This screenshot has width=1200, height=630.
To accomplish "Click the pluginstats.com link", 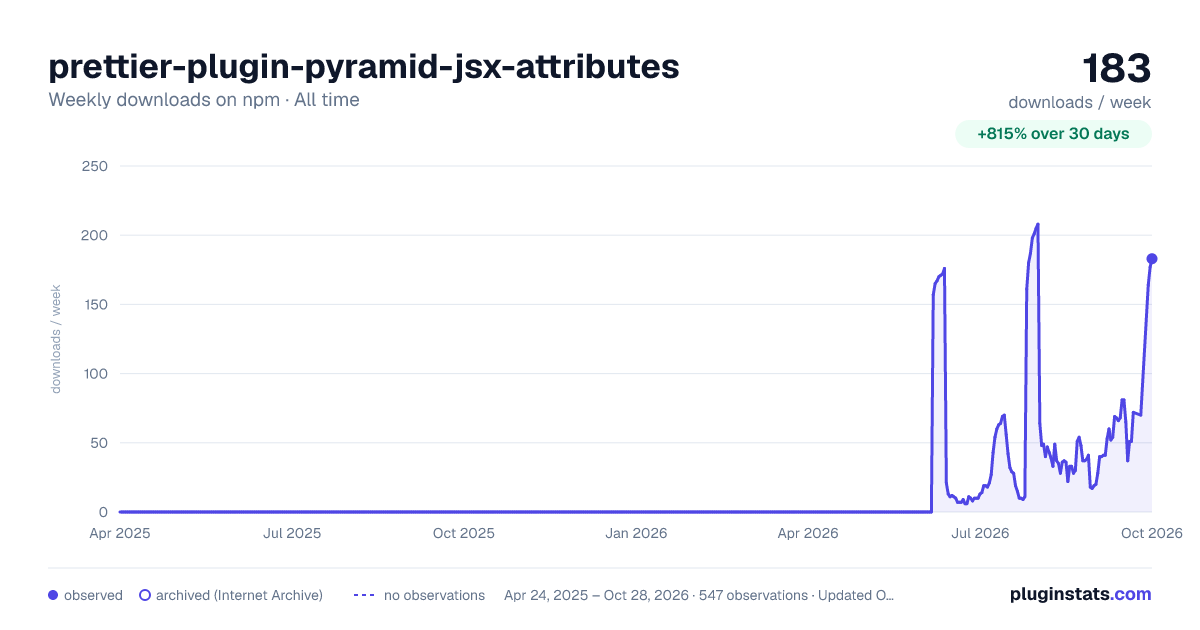I will coord(1080,594).
